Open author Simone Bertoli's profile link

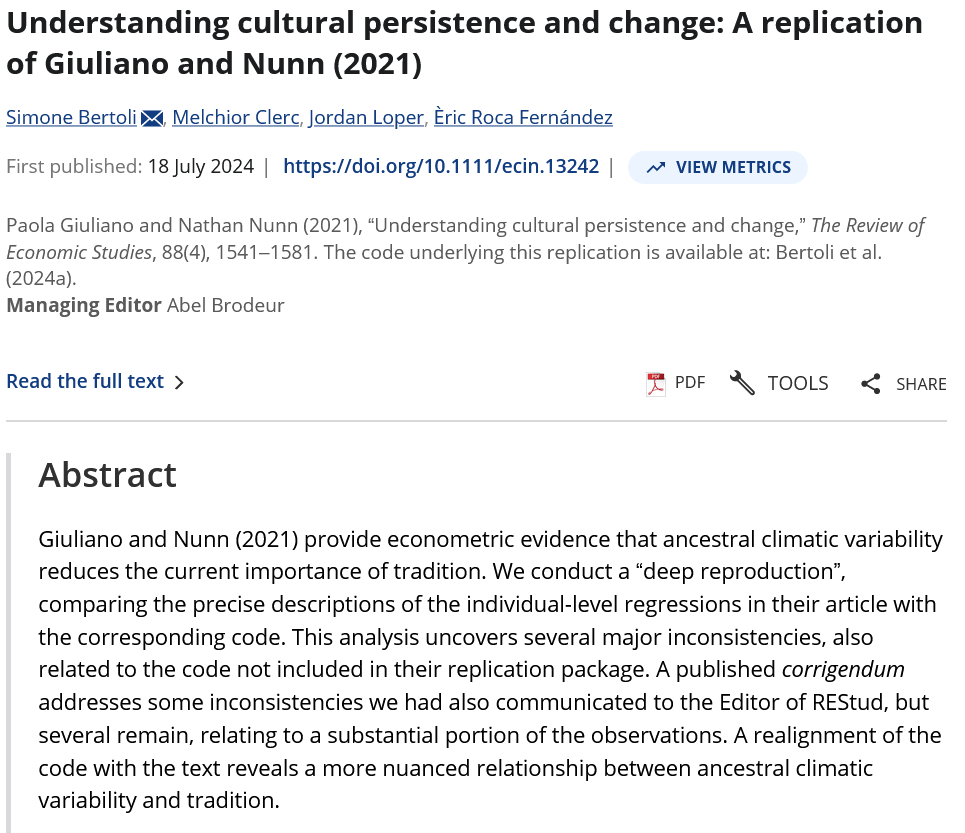click(x=72, y=118)
